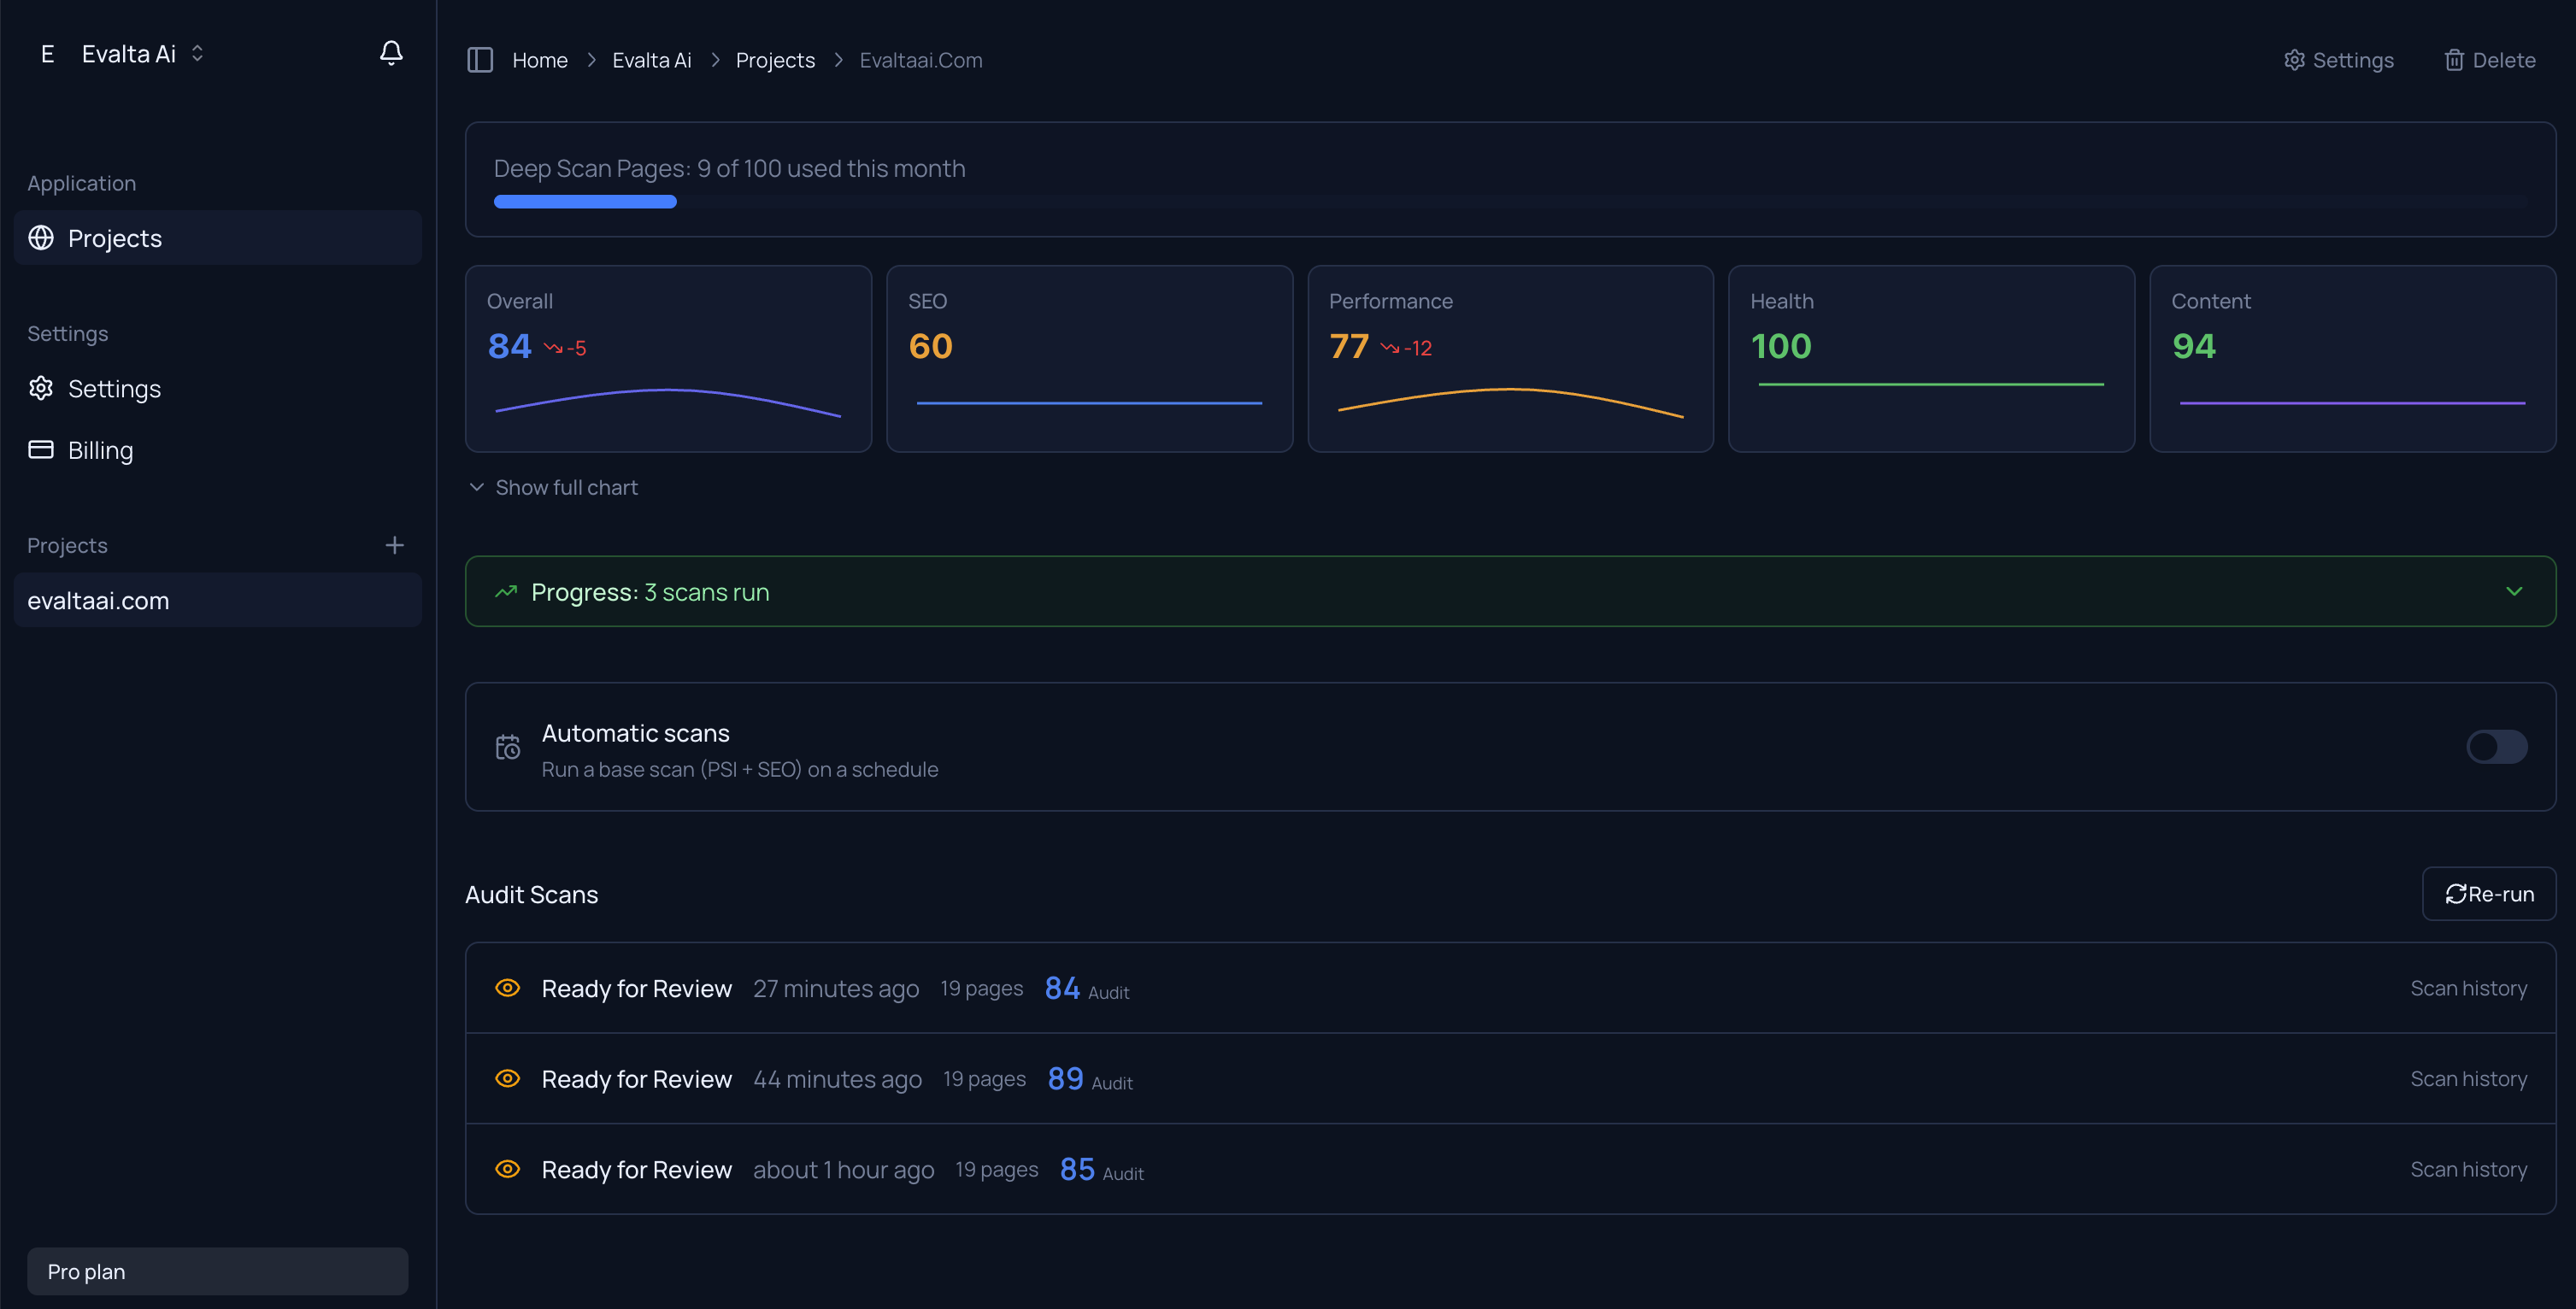Open Scan history for the 89 audit
Viewport: 2576px width, 1309px height.
pos(2467,1078)
